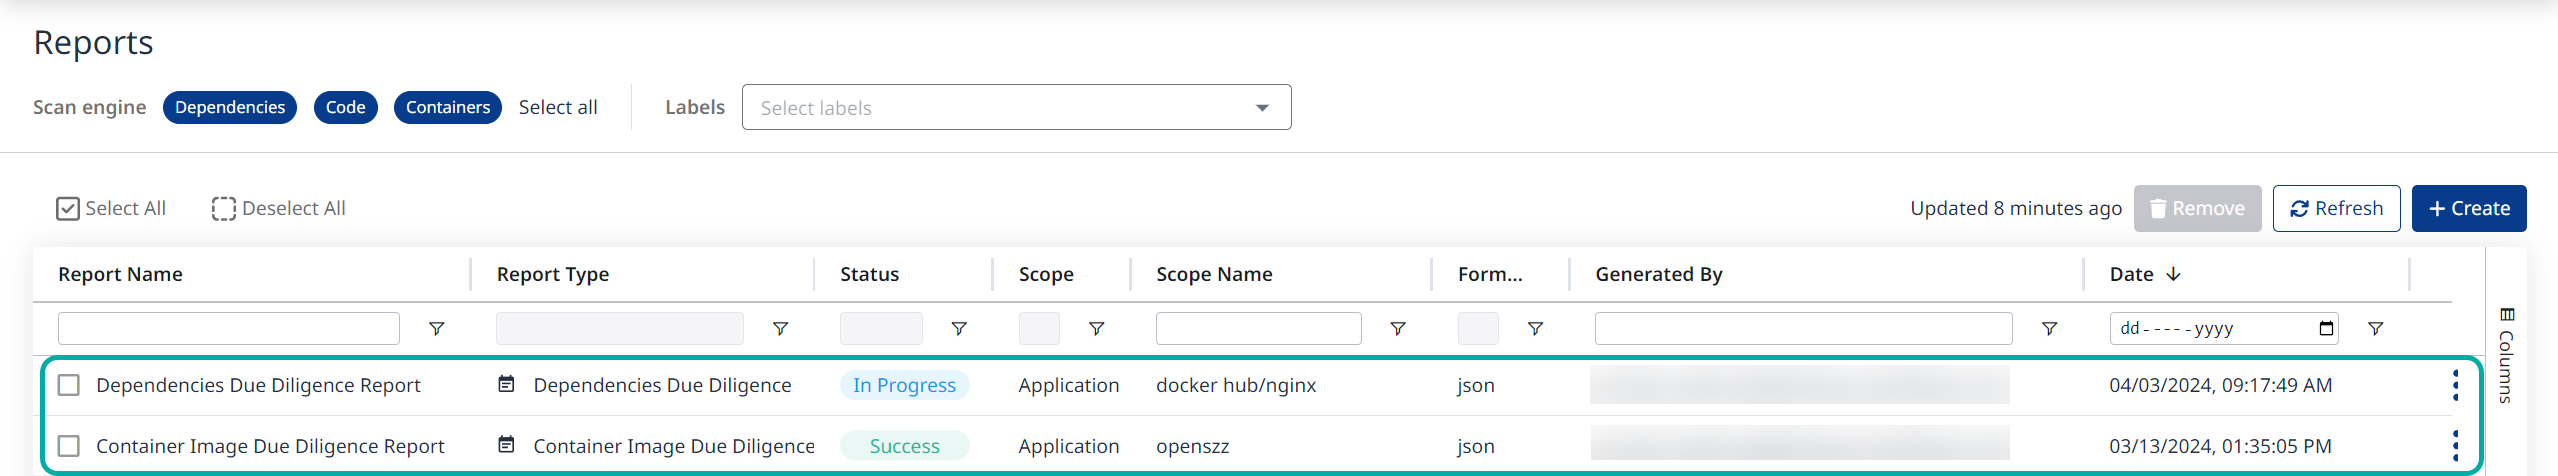Click the Generated By filter icon
This screenshot has height=476, width=2558.
pyautogui.click(x=2048, y=329)
